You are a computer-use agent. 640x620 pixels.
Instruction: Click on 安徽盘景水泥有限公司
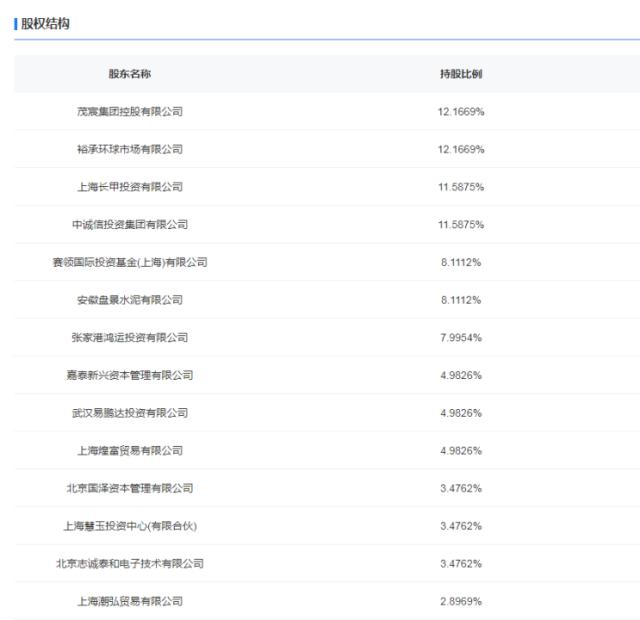(130, 300)
